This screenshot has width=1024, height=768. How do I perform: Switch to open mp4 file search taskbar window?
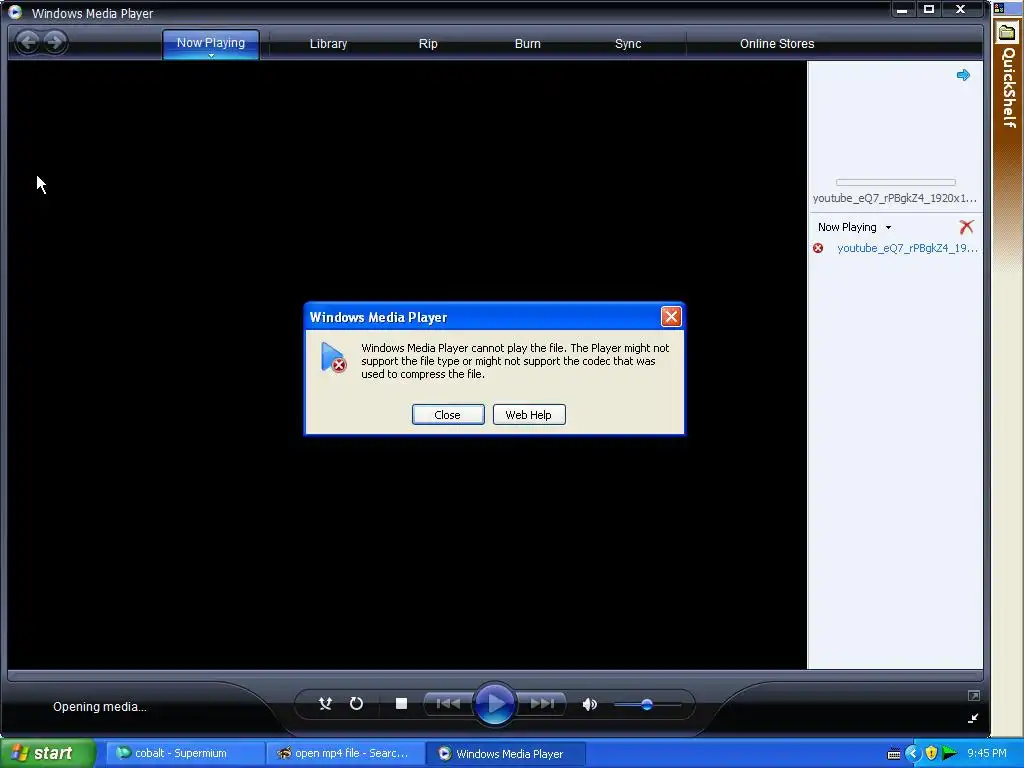(344, 754)
